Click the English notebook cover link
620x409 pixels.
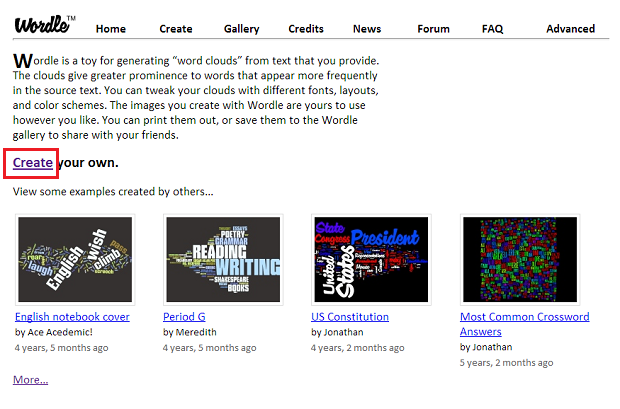coord(72,317)
